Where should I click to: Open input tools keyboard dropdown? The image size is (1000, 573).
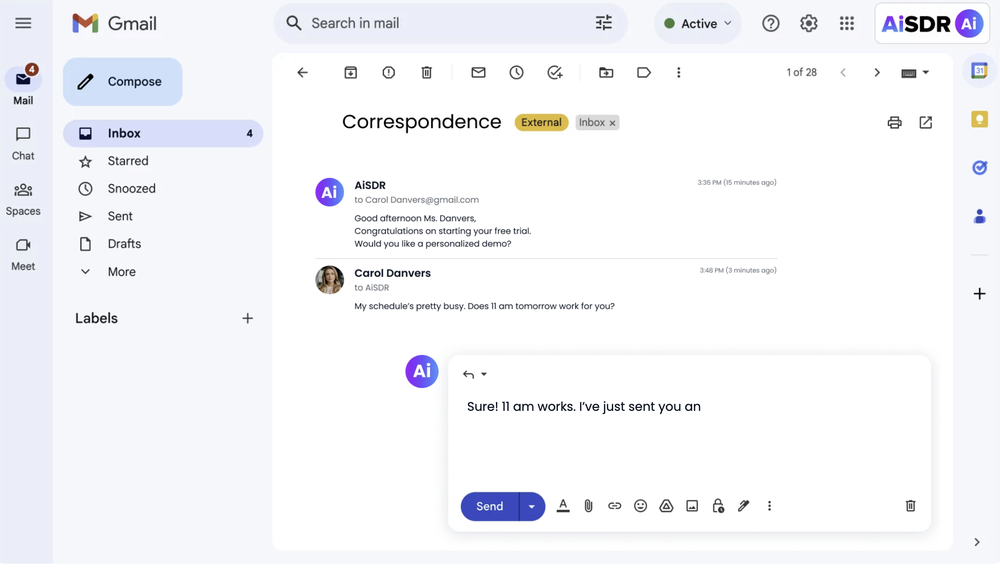[915, 73]
